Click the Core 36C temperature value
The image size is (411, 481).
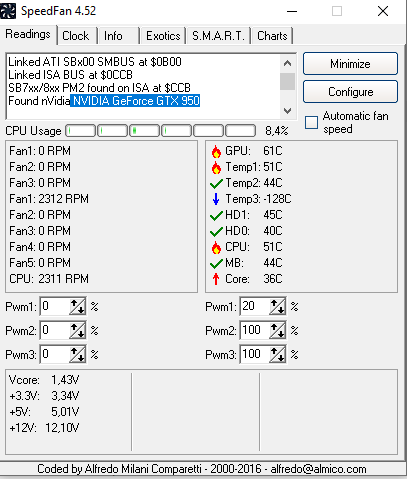click(x=273, y=279)
